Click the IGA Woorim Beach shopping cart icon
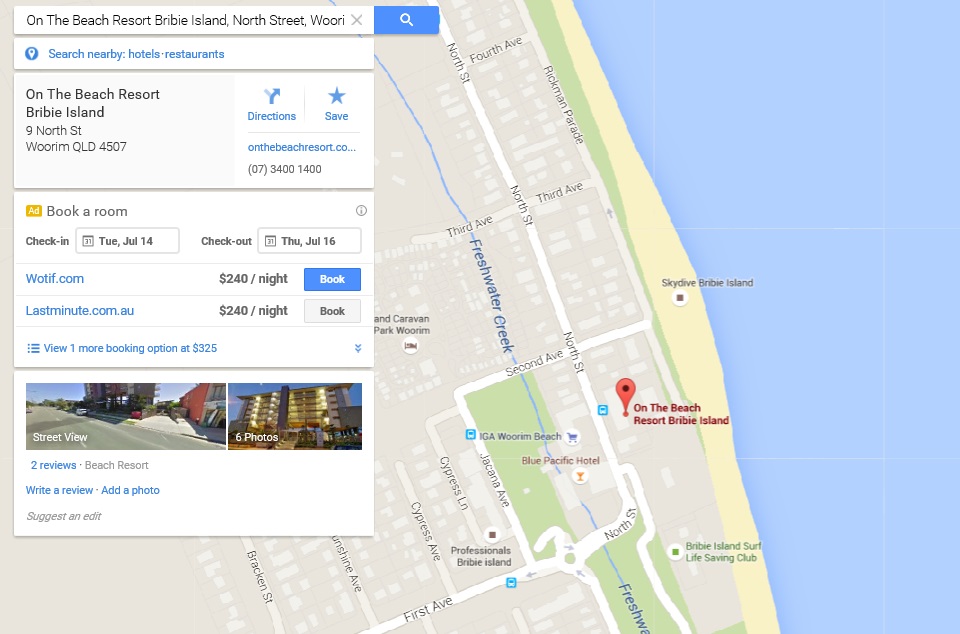The height and width of the screenshot is (634, 960). (x=572, y=437)
